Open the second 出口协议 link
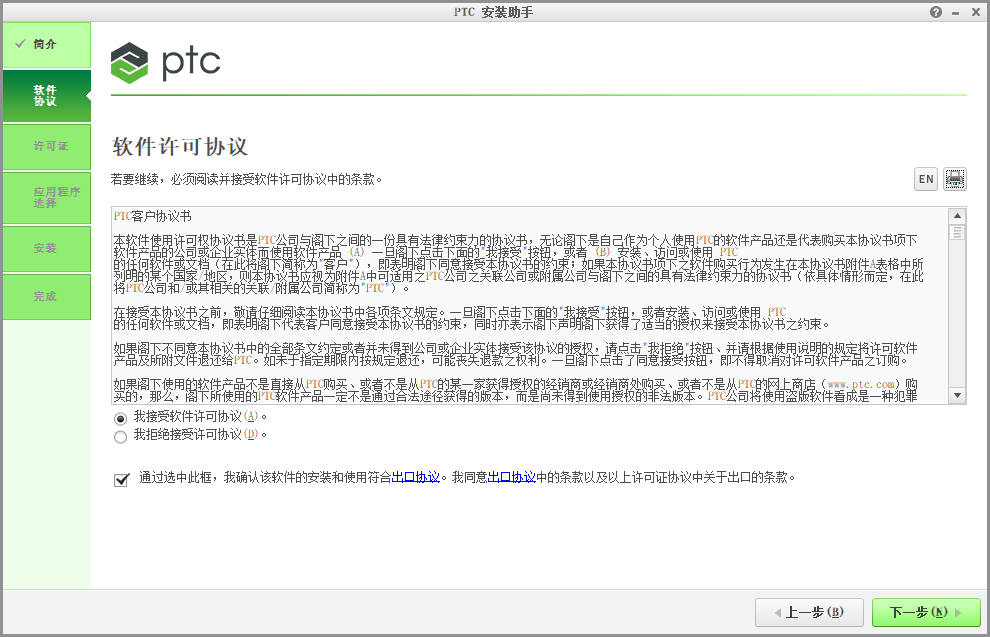The height and width of the screenshot is (637, 990). pos(511,477)
